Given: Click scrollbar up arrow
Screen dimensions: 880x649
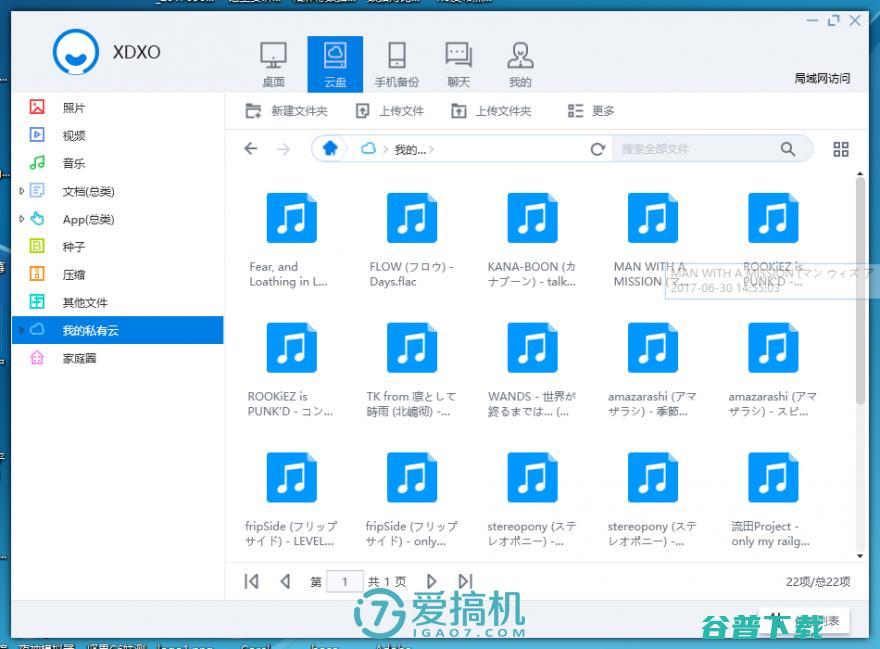Looking at the screenshot, I should pyautogui.click(x=860, y=173).
